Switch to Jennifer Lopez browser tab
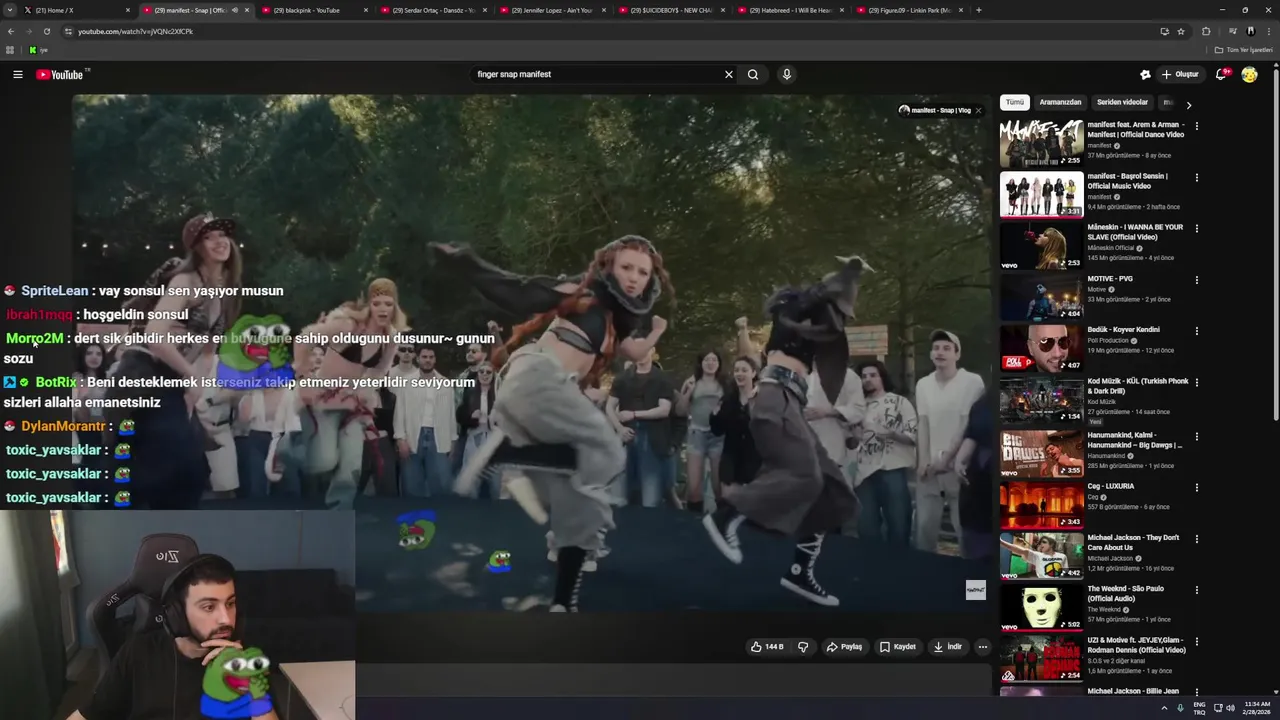The width and height of the screenshot is (1280, 720). click(551, 10)
